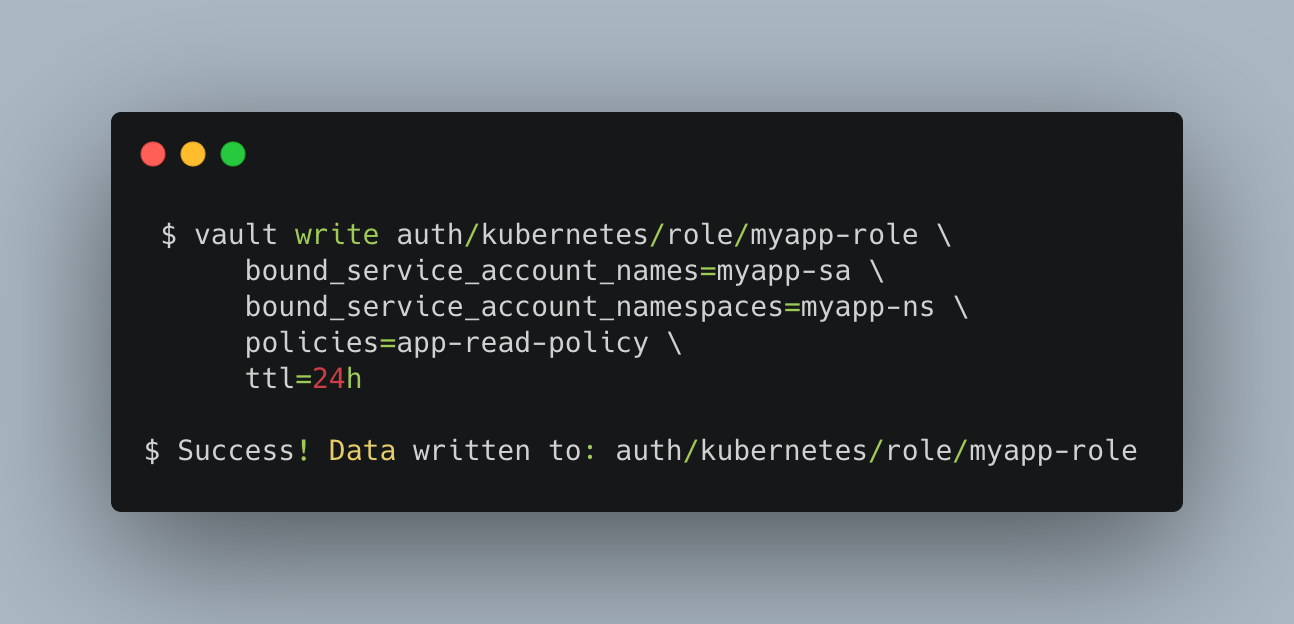Click the myapp-sa value

pos(784,271)
